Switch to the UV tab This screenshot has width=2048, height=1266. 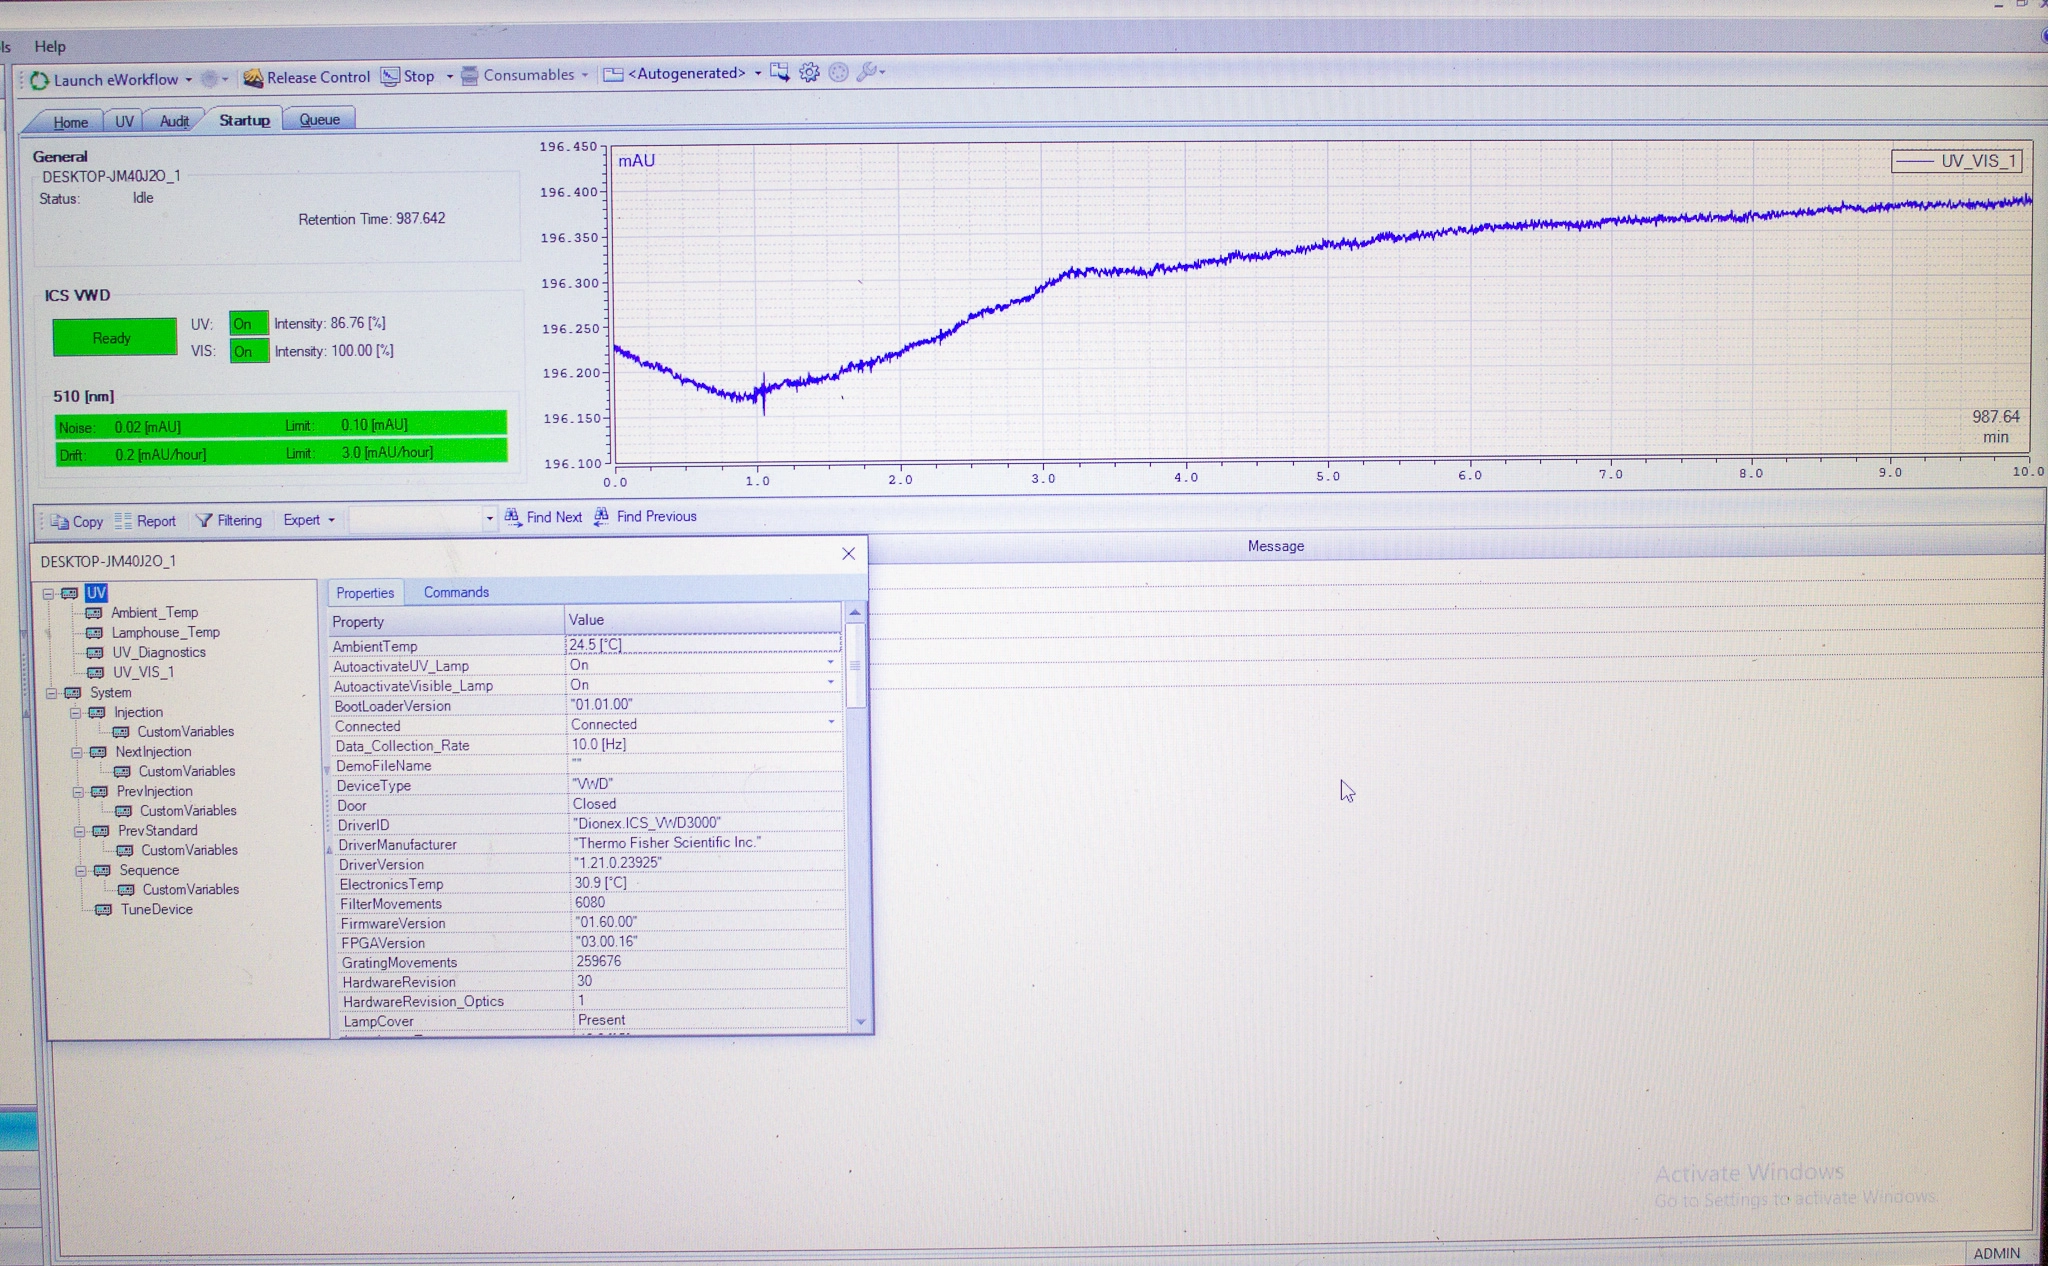coord(124,121)
